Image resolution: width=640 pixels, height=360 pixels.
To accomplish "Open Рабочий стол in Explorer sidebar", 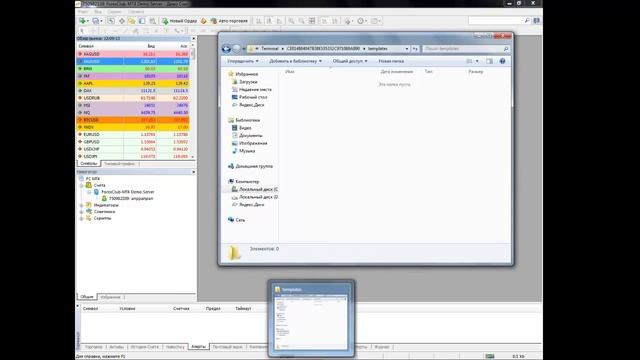I will pos(253,97).
